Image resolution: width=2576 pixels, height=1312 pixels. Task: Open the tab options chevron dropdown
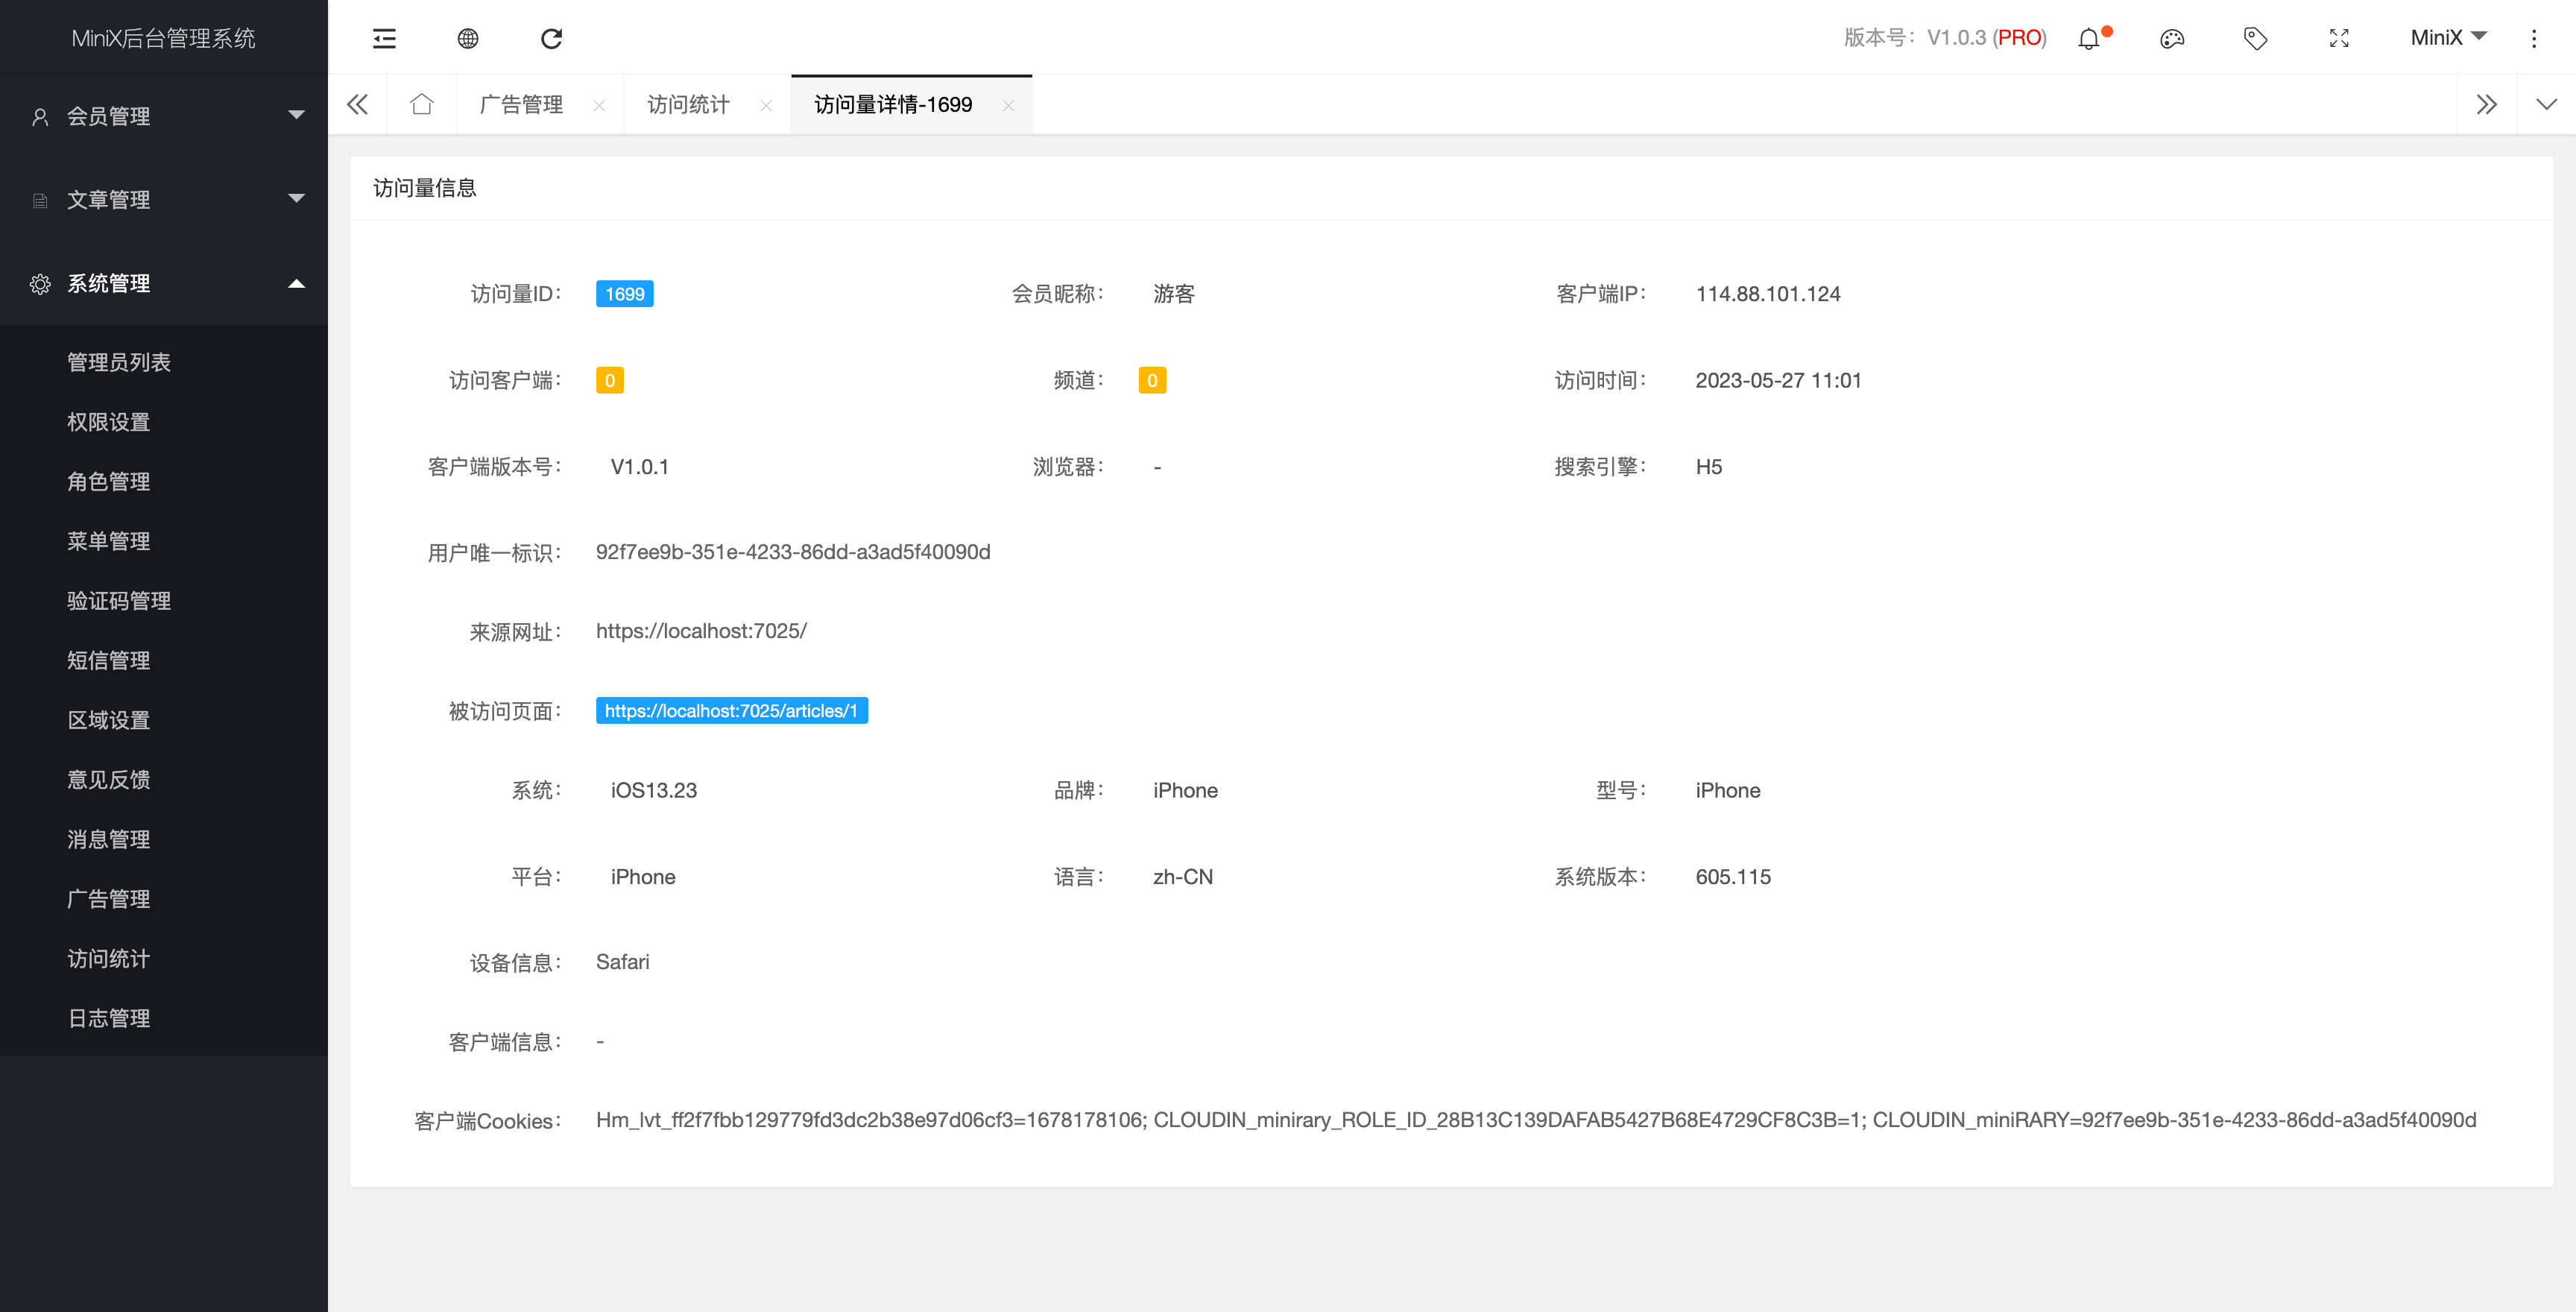(x=2546, y=104)
